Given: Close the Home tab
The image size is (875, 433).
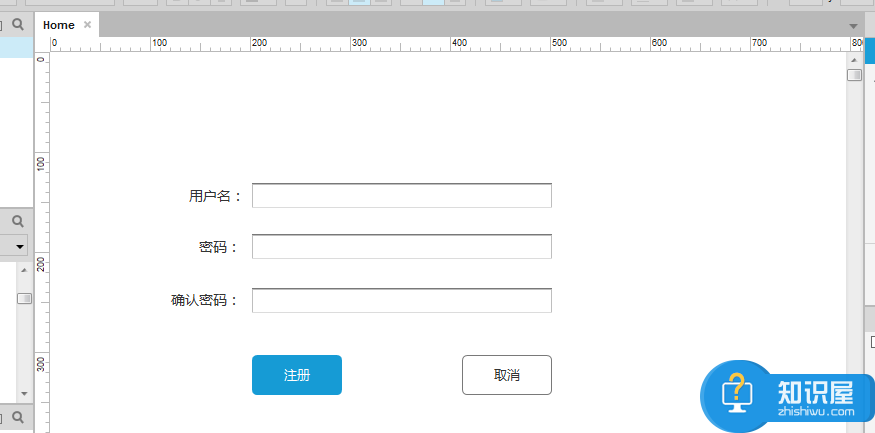Looking at the screenshot, I should 88,25.
